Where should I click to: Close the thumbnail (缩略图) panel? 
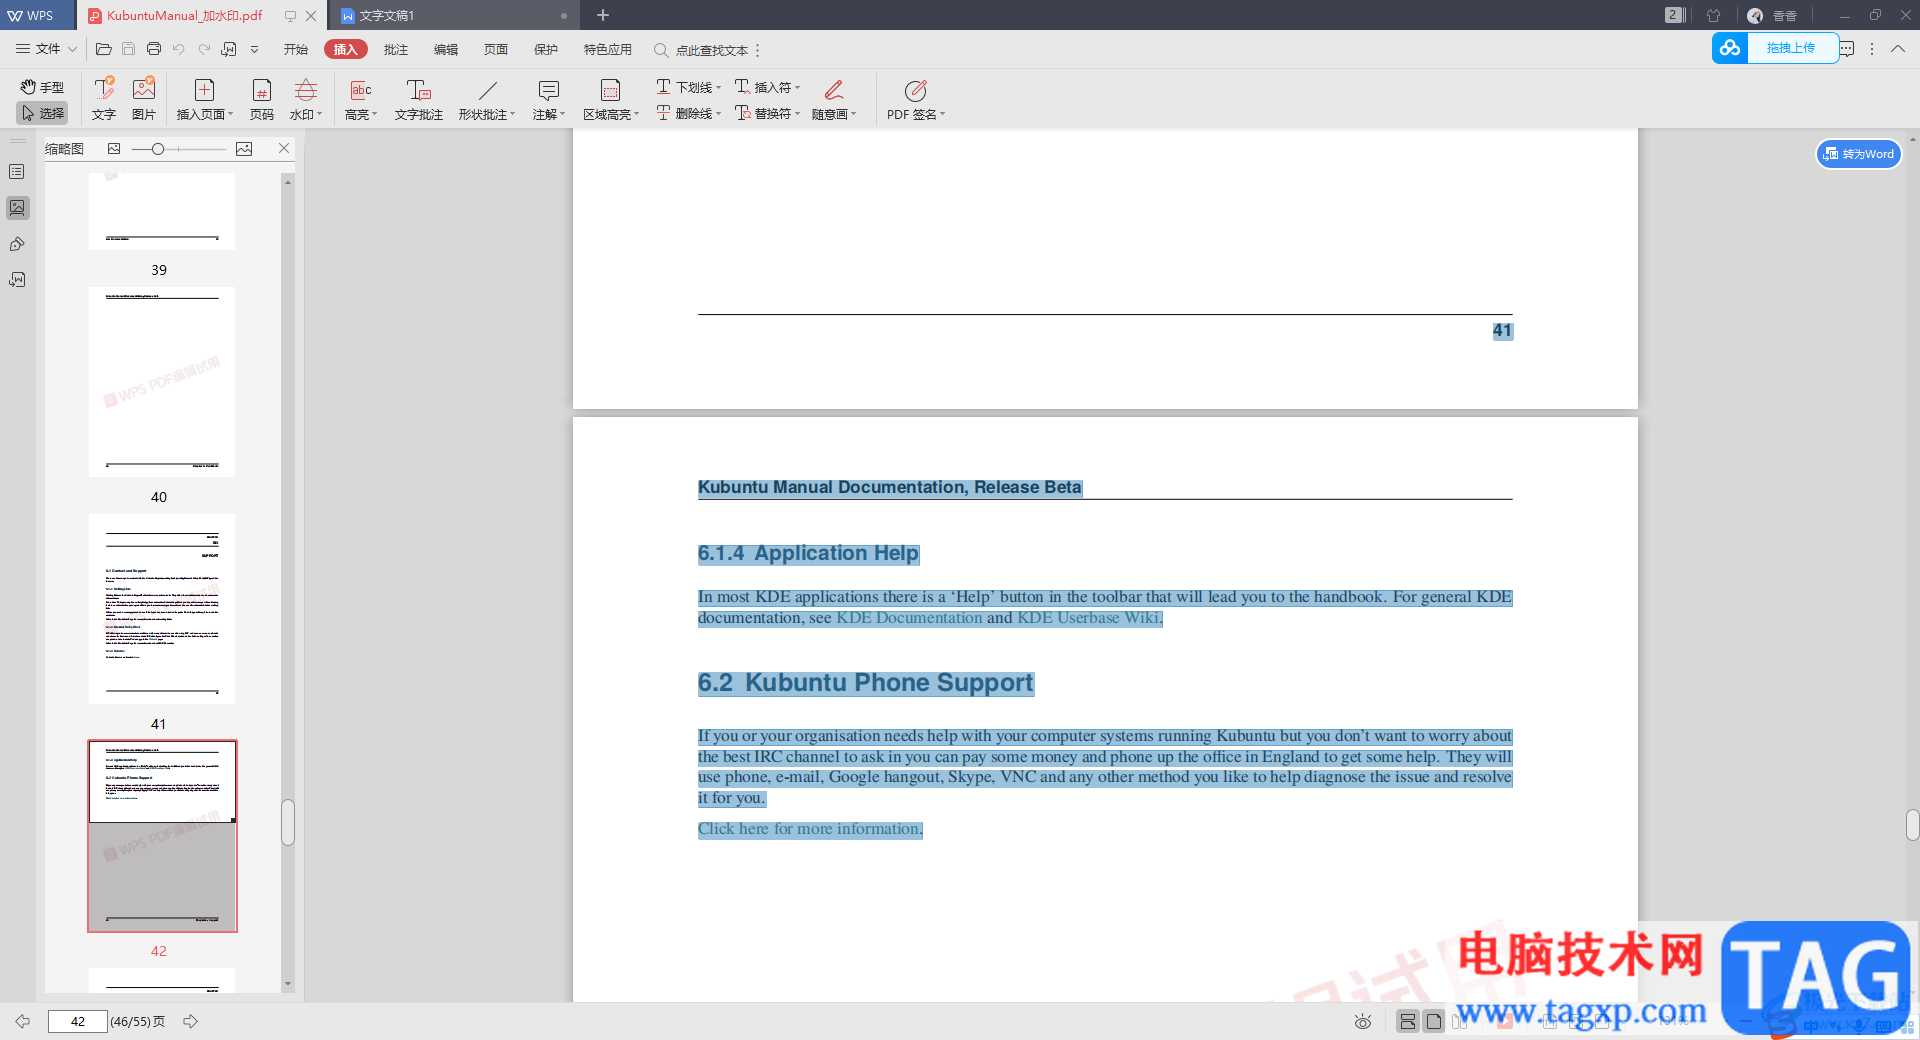coord(284,148)
